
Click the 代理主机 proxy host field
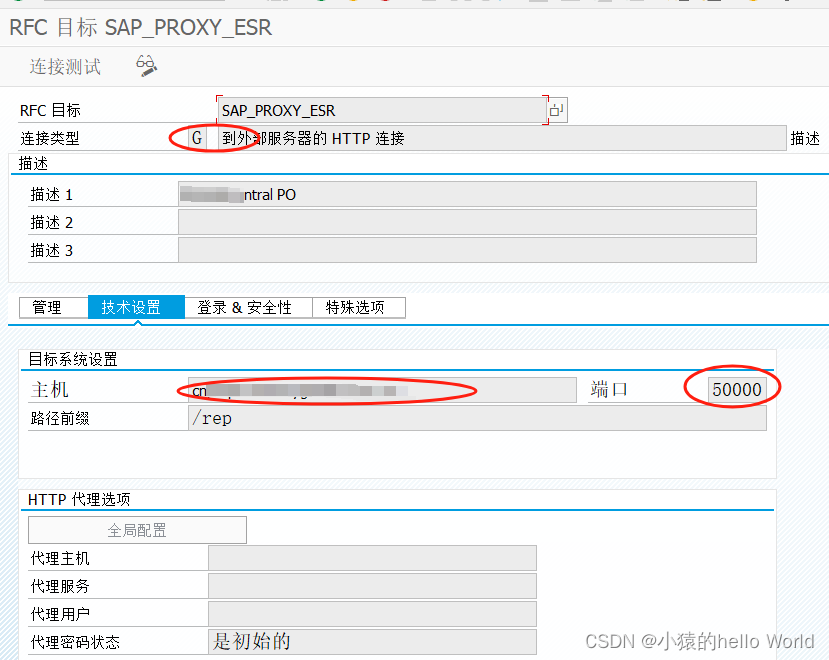click(370, 558)
